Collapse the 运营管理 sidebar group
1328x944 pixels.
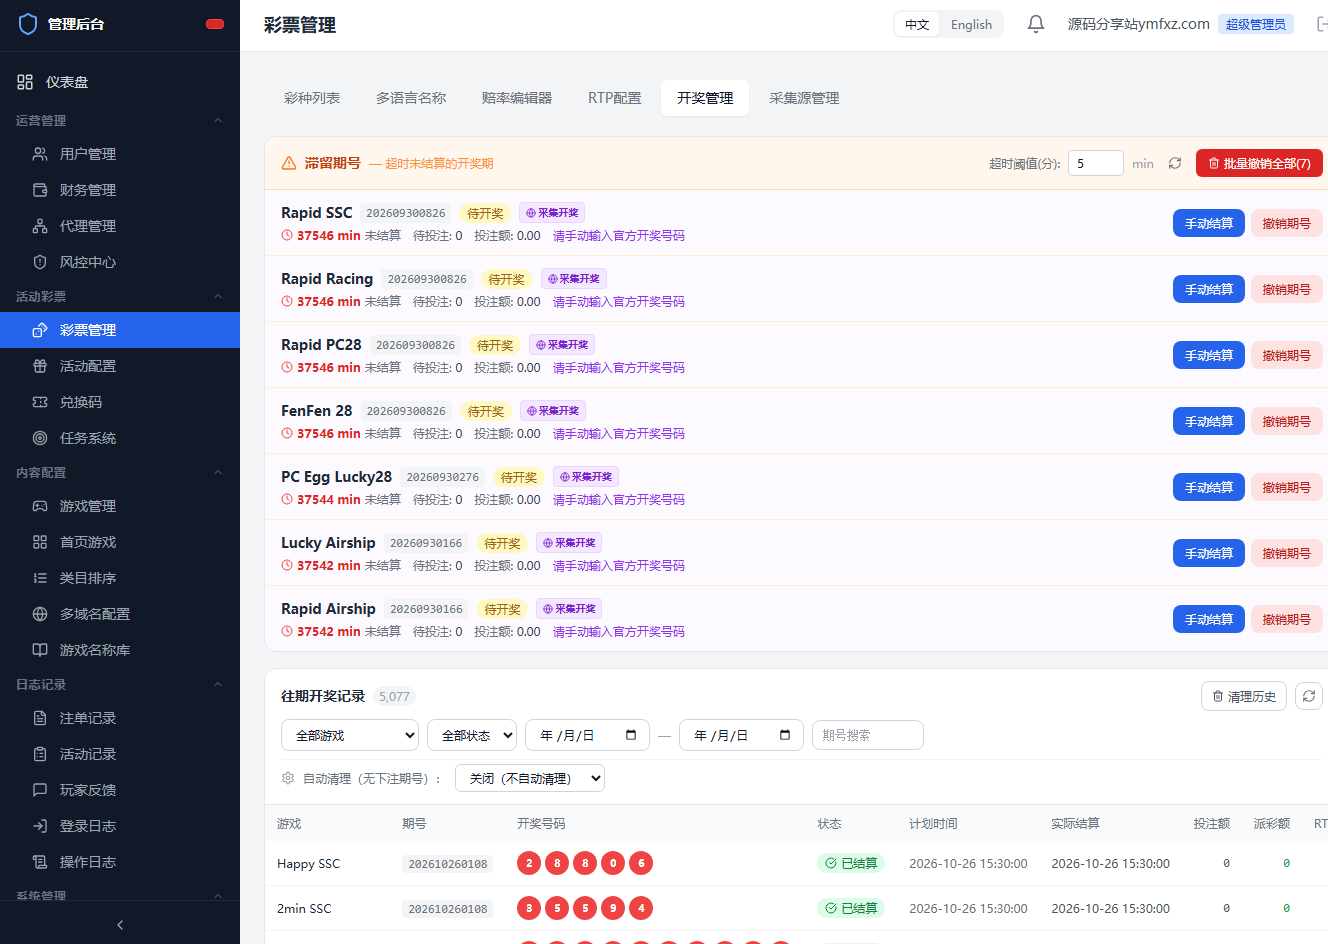(x=120, y=120)
